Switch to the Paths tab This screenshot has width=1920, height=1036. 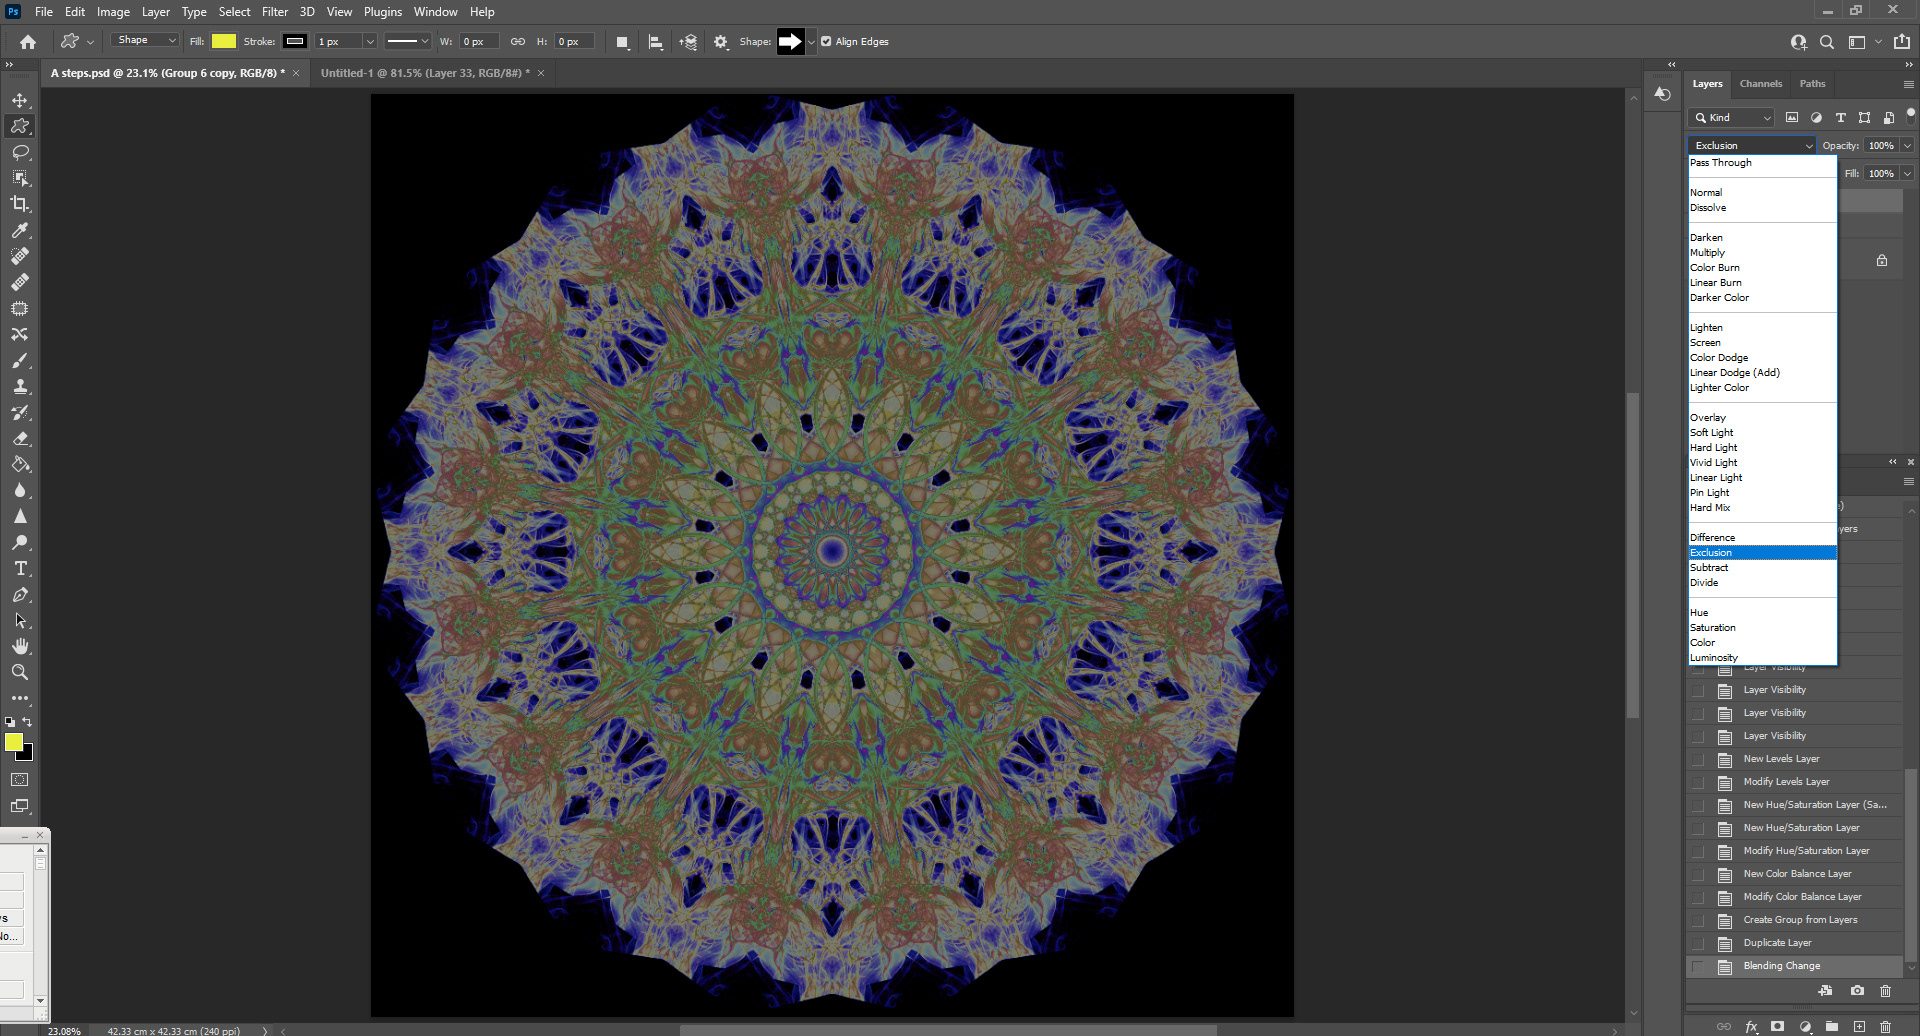[1812, 84]
